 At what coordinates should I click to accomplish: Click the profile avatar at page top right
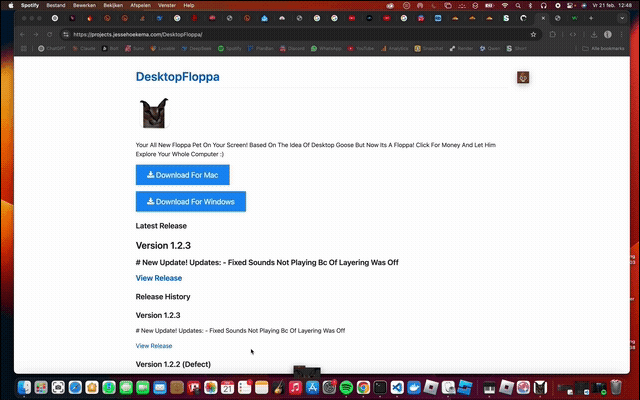coord(523,77)
